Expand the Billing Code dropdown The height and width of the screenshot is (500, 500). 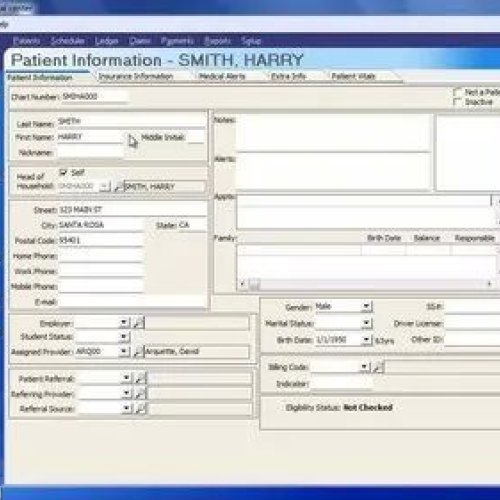pyautogui.click(x=364, y=367)
